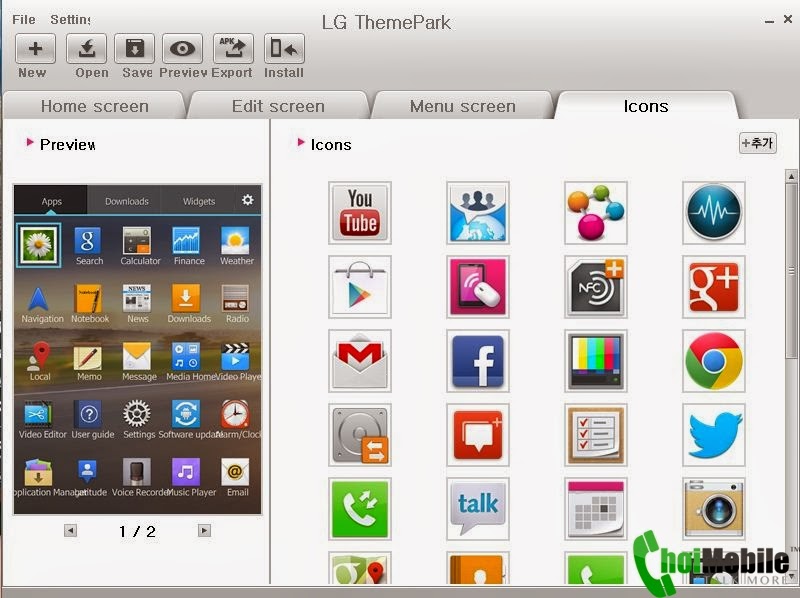
Task: Choose the pink phone and mouse icon
Action: click(478, 287)
